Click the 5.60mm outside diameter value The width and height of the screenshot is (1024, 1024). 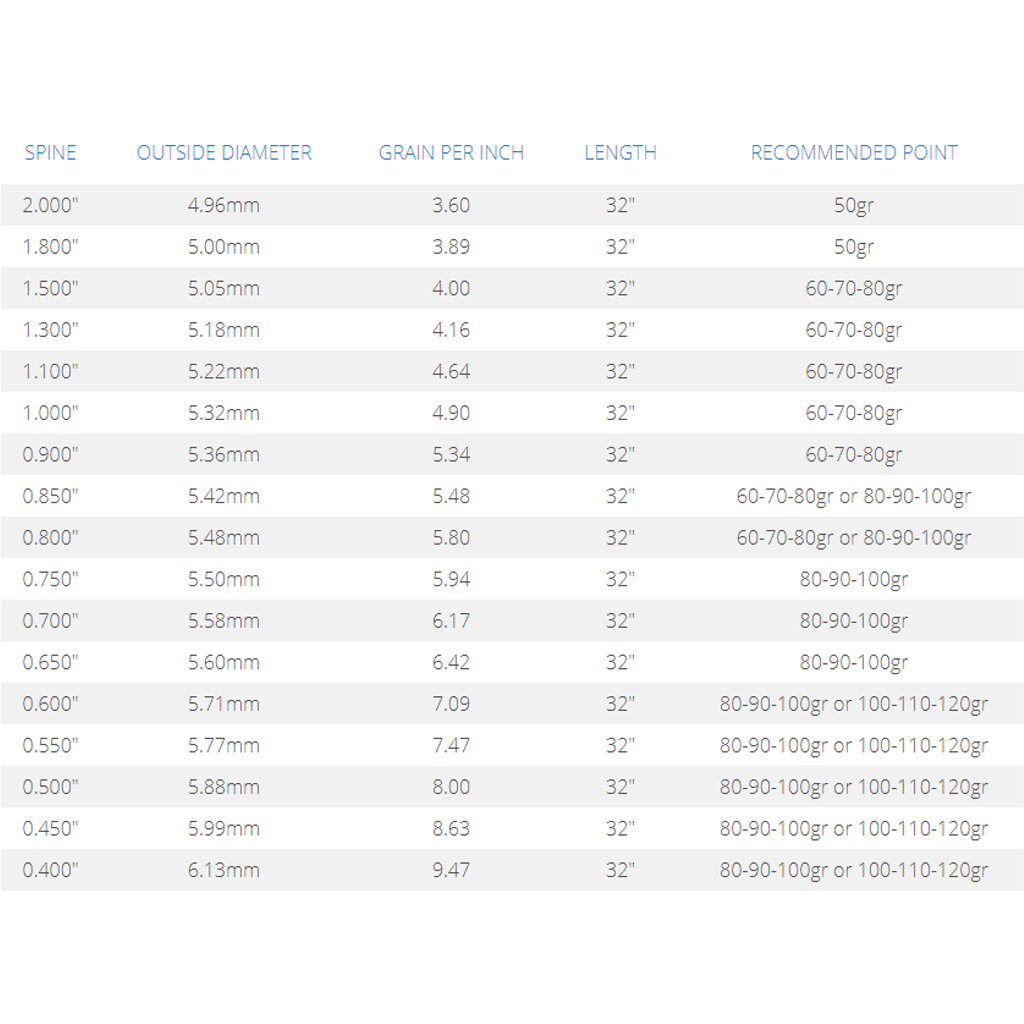click(224, 662)
